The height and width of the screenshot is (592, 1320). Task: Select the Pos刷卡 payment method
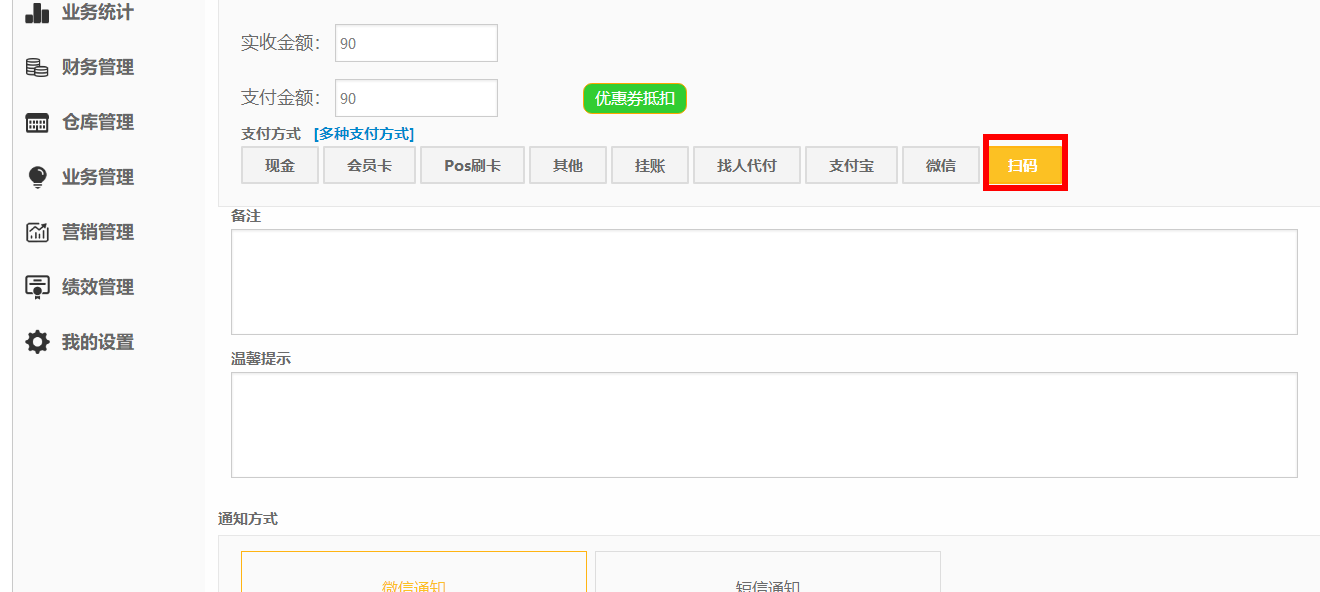[x=472, y=166]
